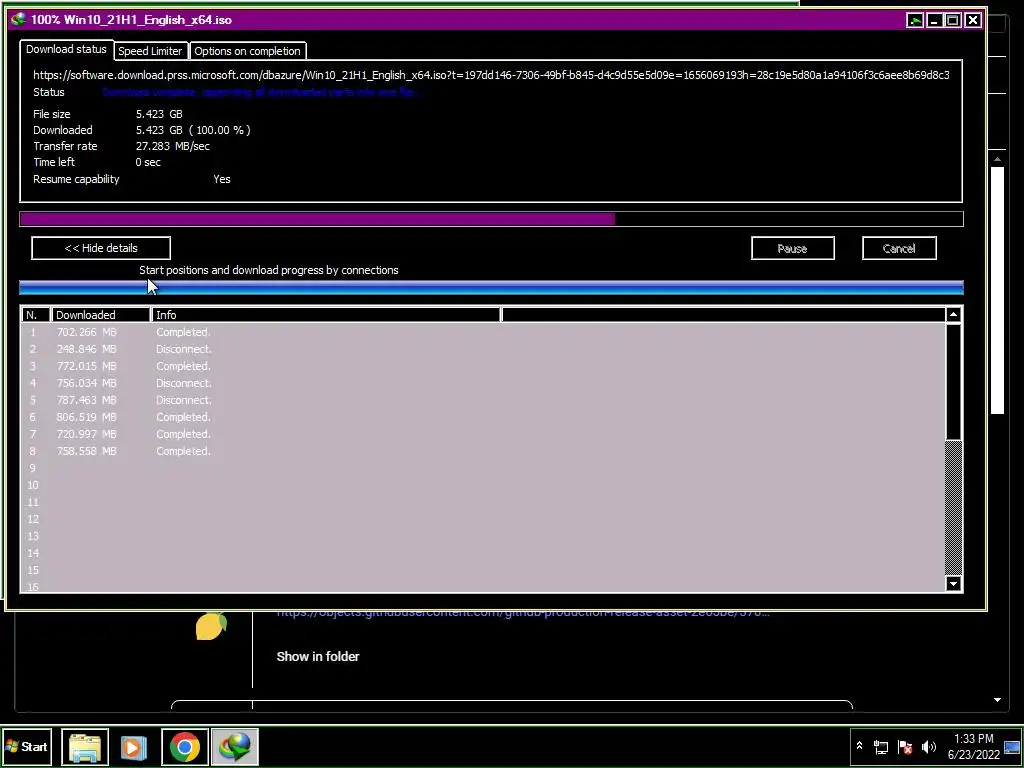The height and width of the screenshot is (768, 1024).
Task: Select connection row with 756.034 MB
Action: click(x=483, y=383)
